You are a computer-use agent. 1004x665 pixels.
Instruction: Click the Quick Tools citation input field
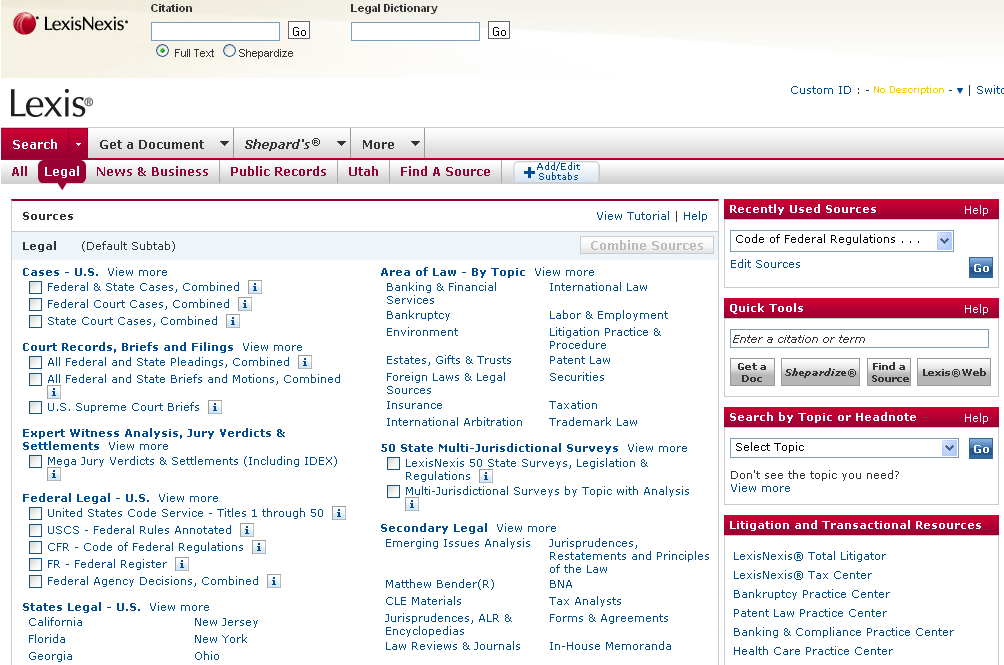(x=858, y=339)
